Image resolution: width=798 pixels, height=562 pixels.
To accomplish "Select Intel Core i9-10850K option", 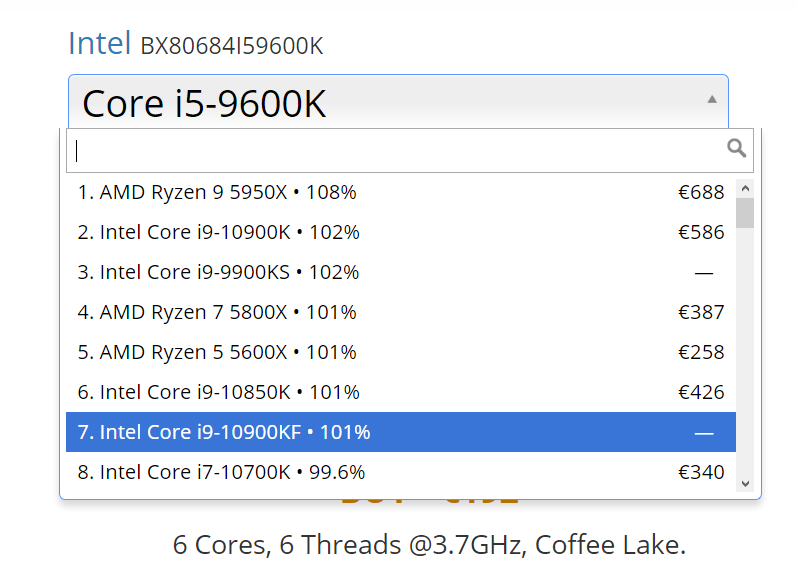I will (x=401, y=392).
